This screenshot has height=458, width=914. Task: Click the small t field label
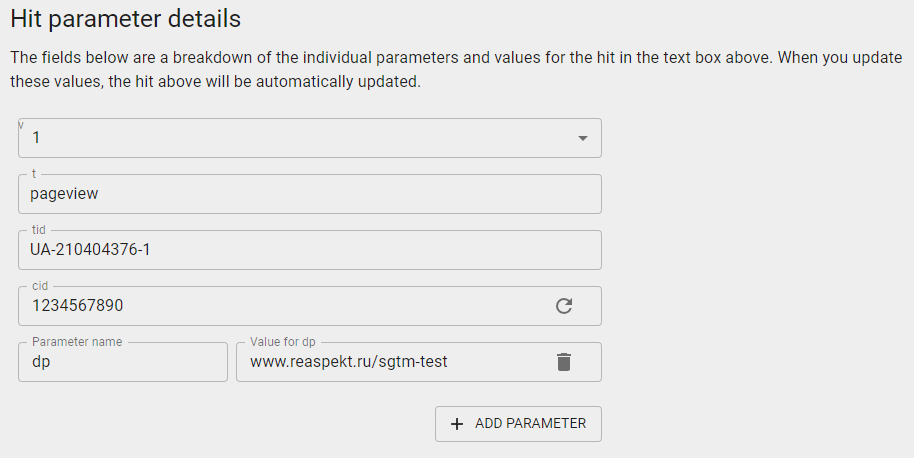click(35, 174)
